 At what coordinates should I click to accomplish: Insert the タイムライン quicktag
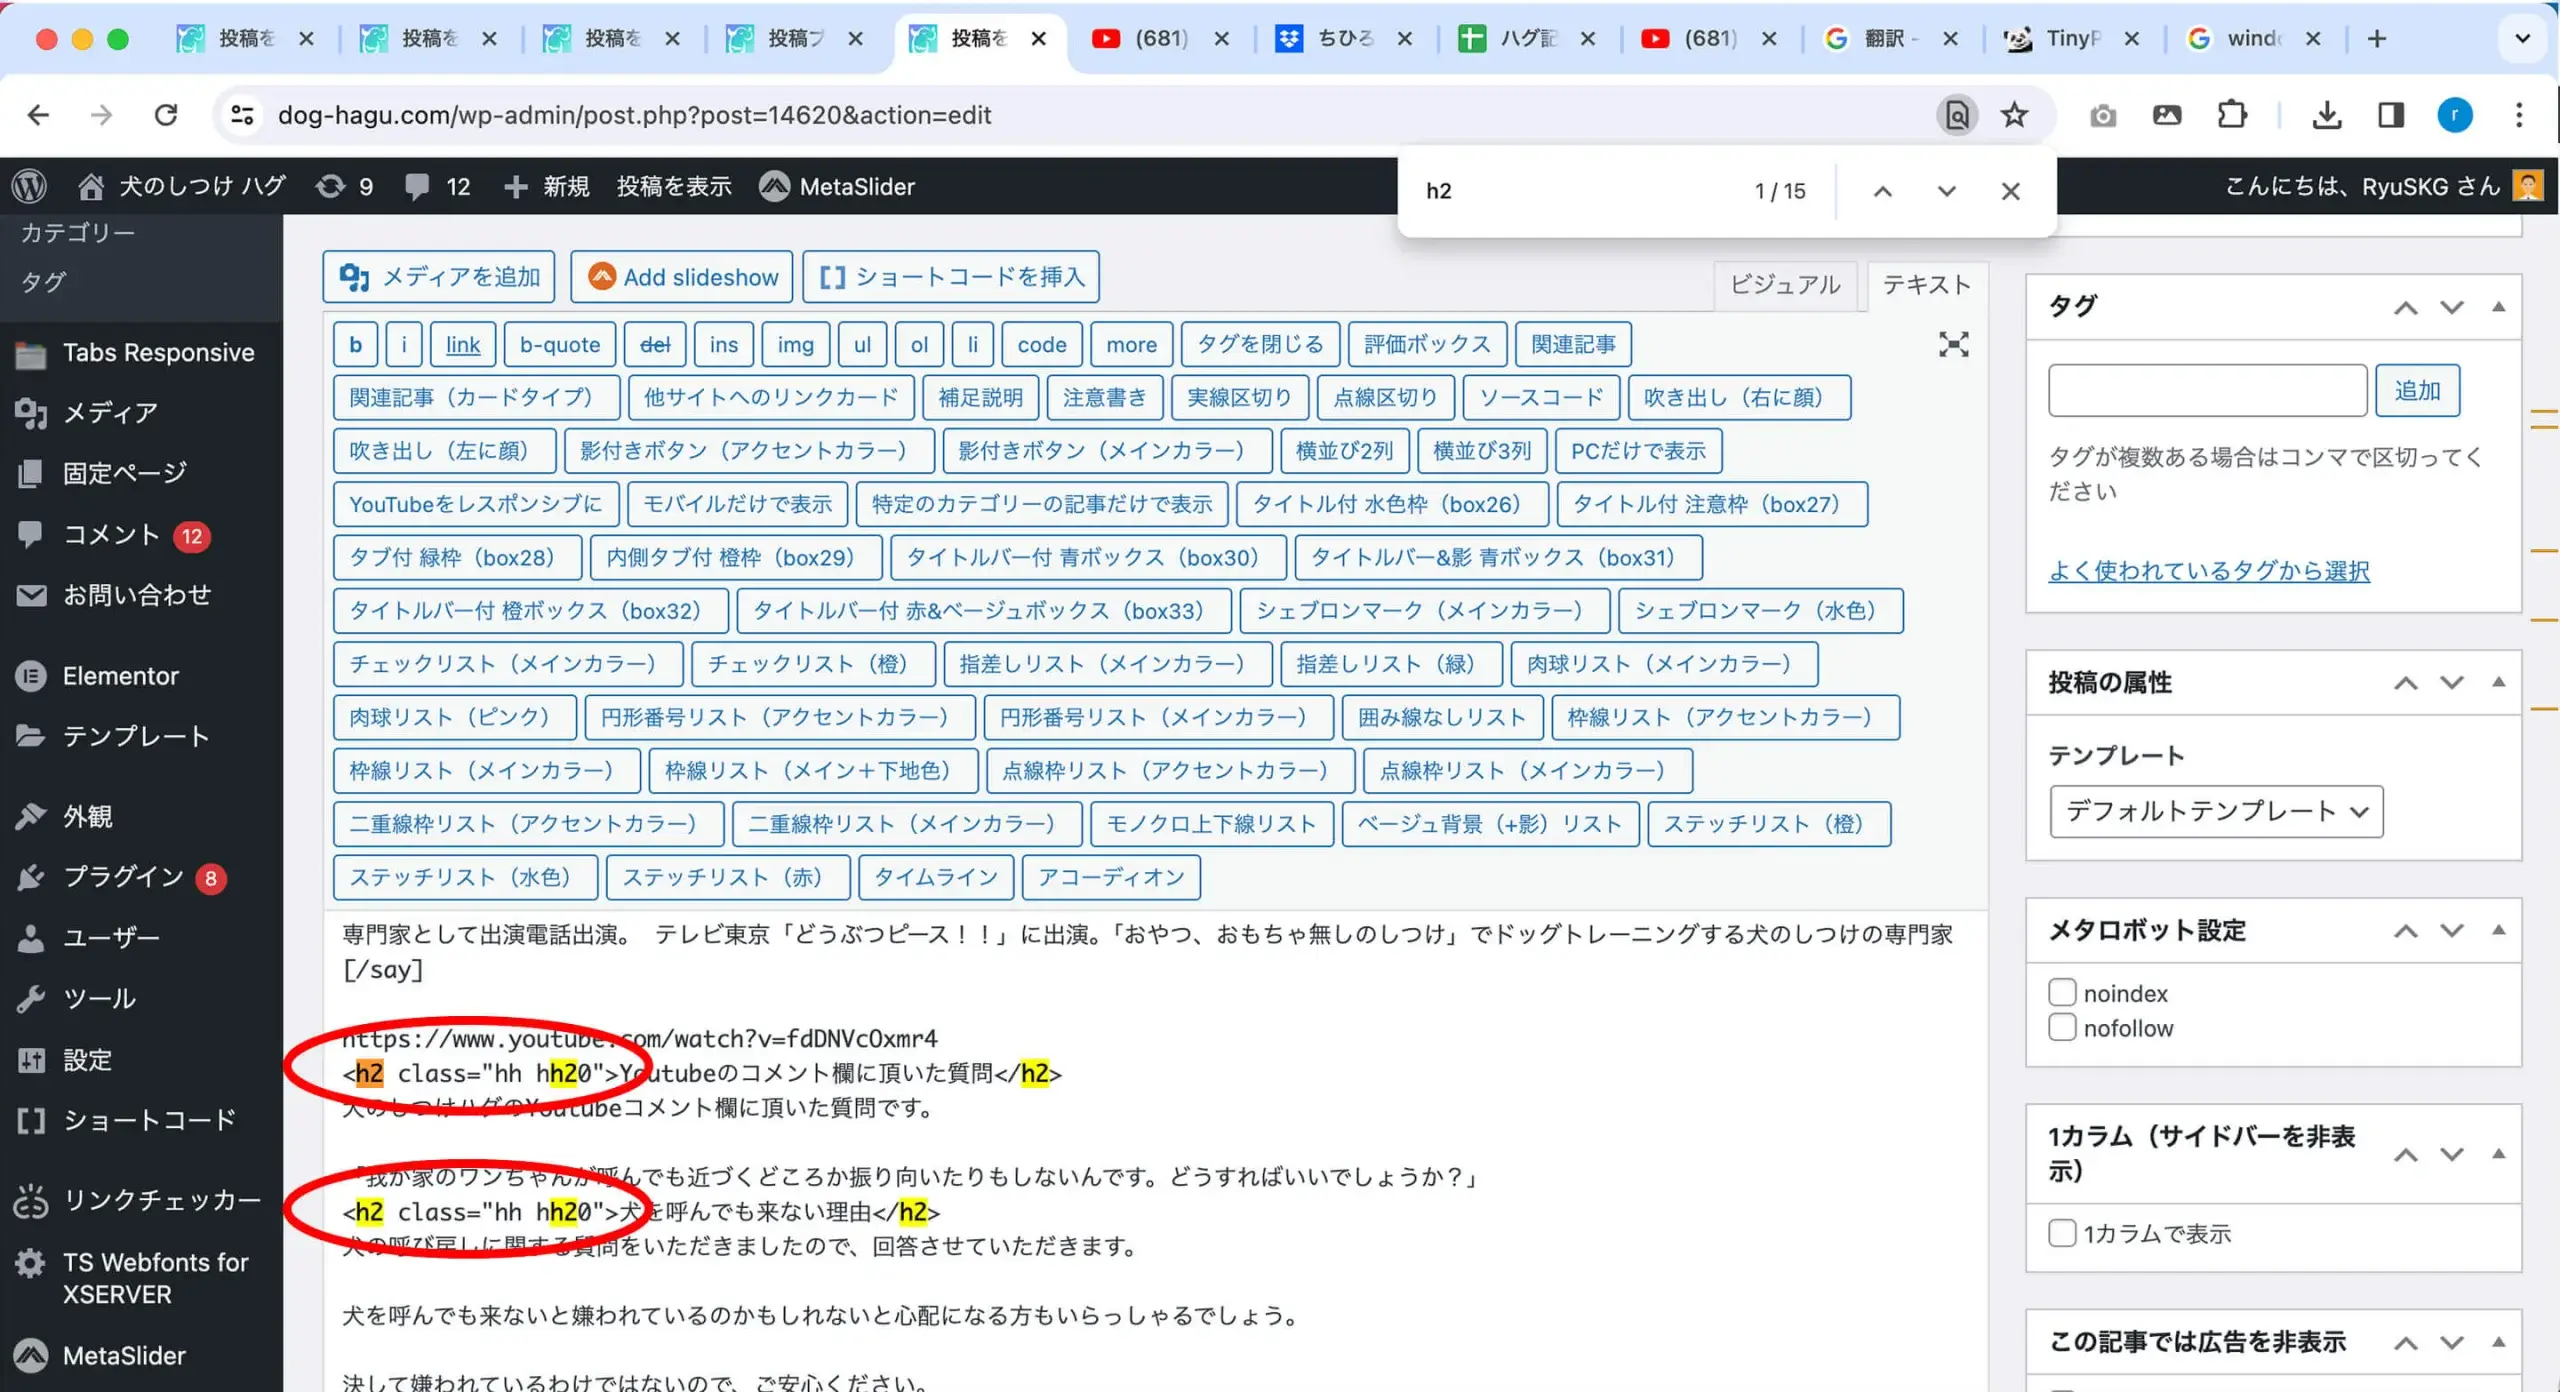(936, 877)
